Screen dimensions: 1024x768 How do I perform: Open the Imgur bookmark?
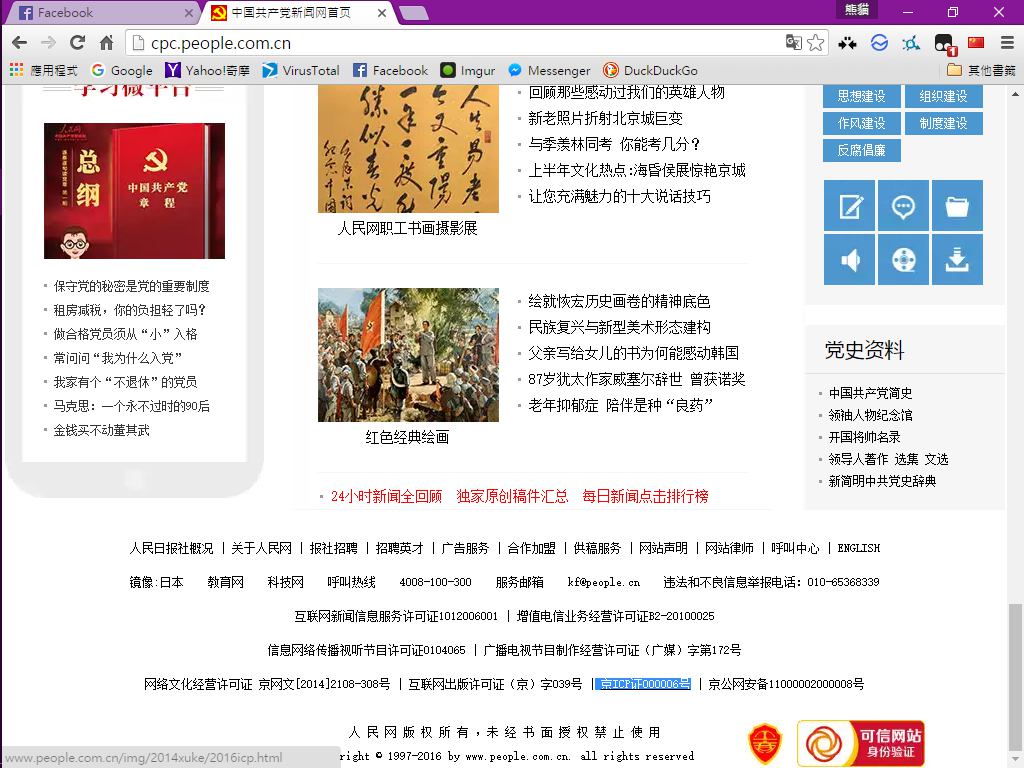pyautogui.click(x=468, y=70)
